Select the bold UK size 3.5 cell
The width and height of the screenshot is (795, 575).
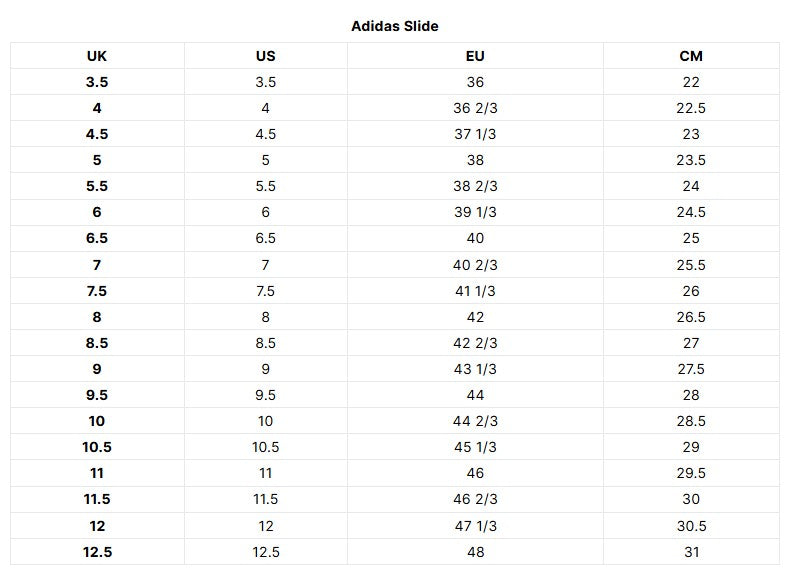click(x=97, y=82)
